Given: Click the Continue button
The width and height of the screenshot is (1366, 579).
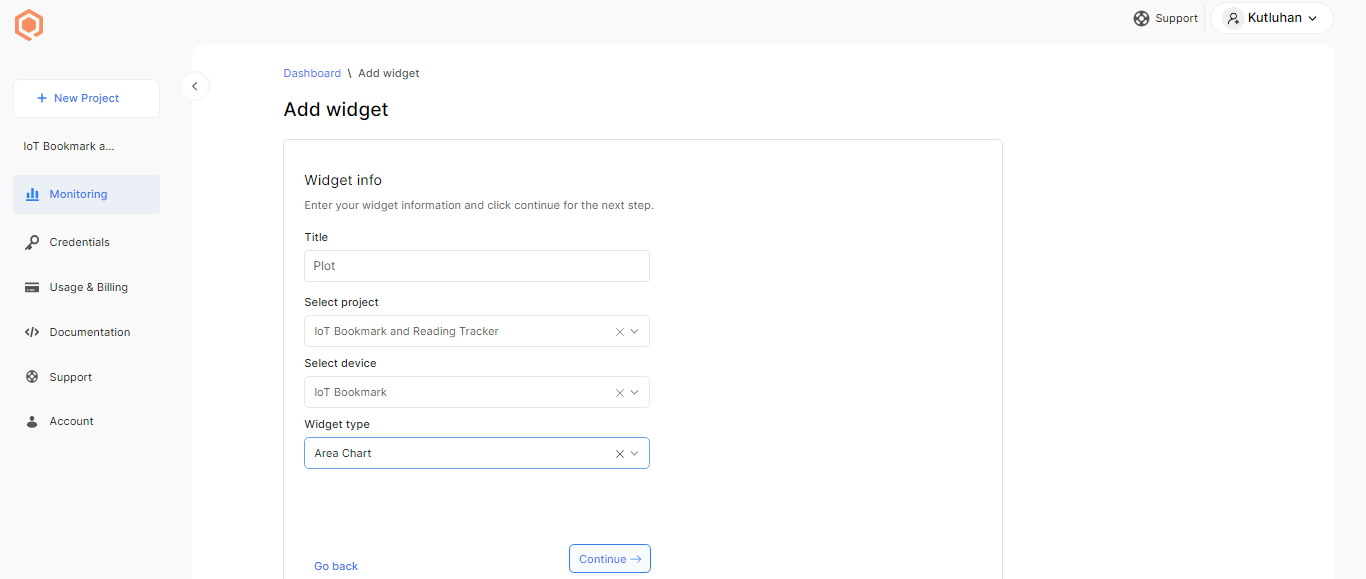Looking at the screenshot, I should (609, 559).
